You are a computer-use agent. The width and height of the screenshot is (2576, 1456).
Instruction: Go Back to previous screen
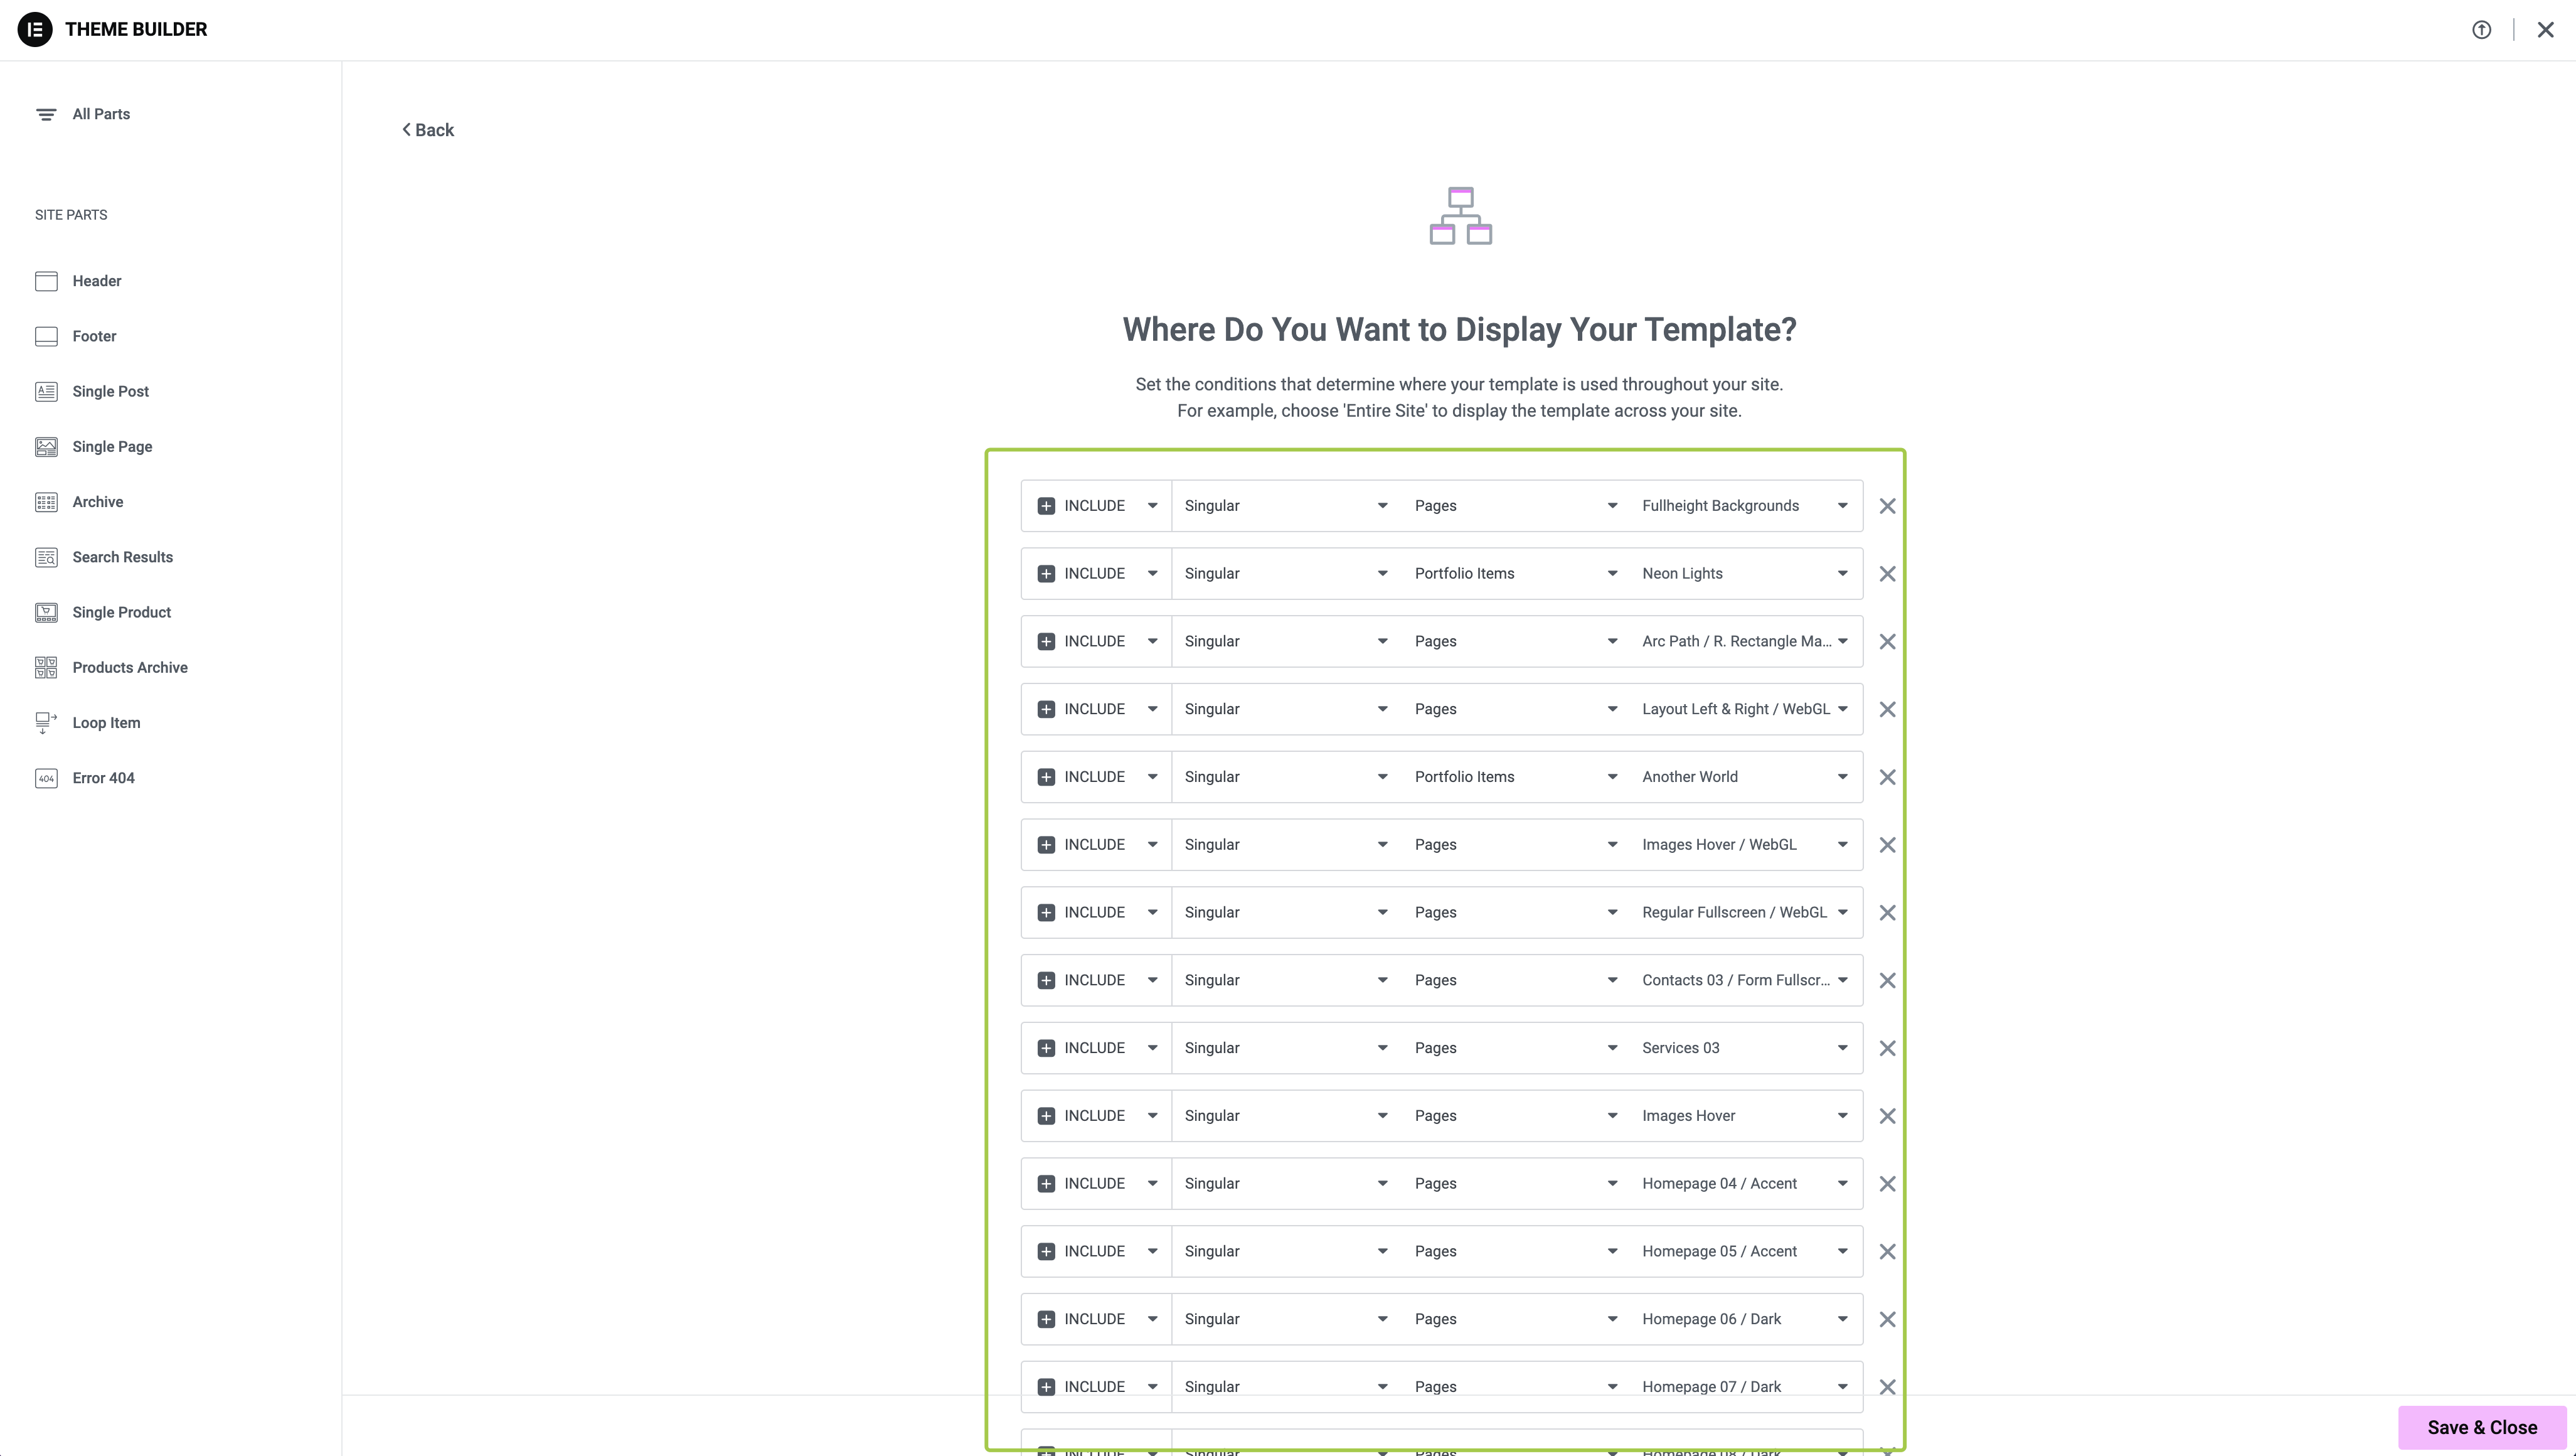[428, 130]
